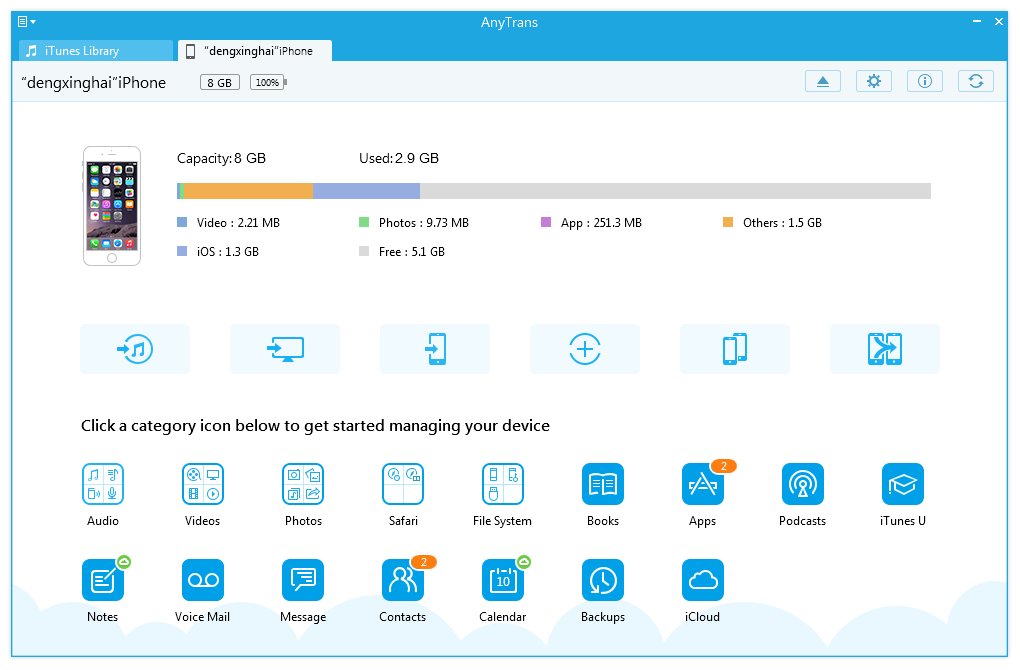Open the Podcasts category

[x=803, y=484]
